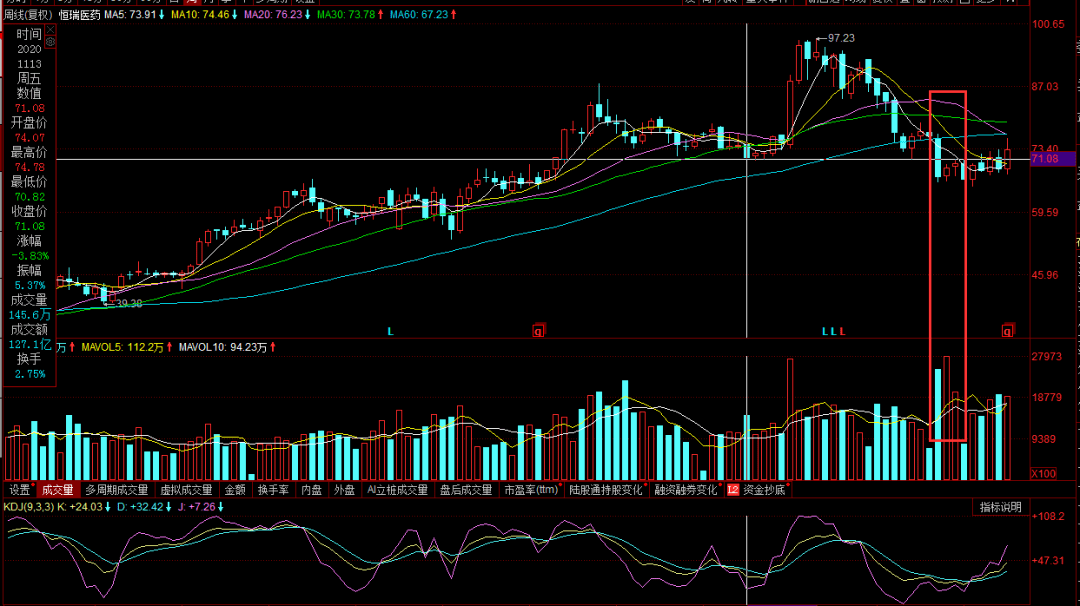Open 设置 indicator settings
Viewport: 1080px width, 606px height.
(19, 490)
